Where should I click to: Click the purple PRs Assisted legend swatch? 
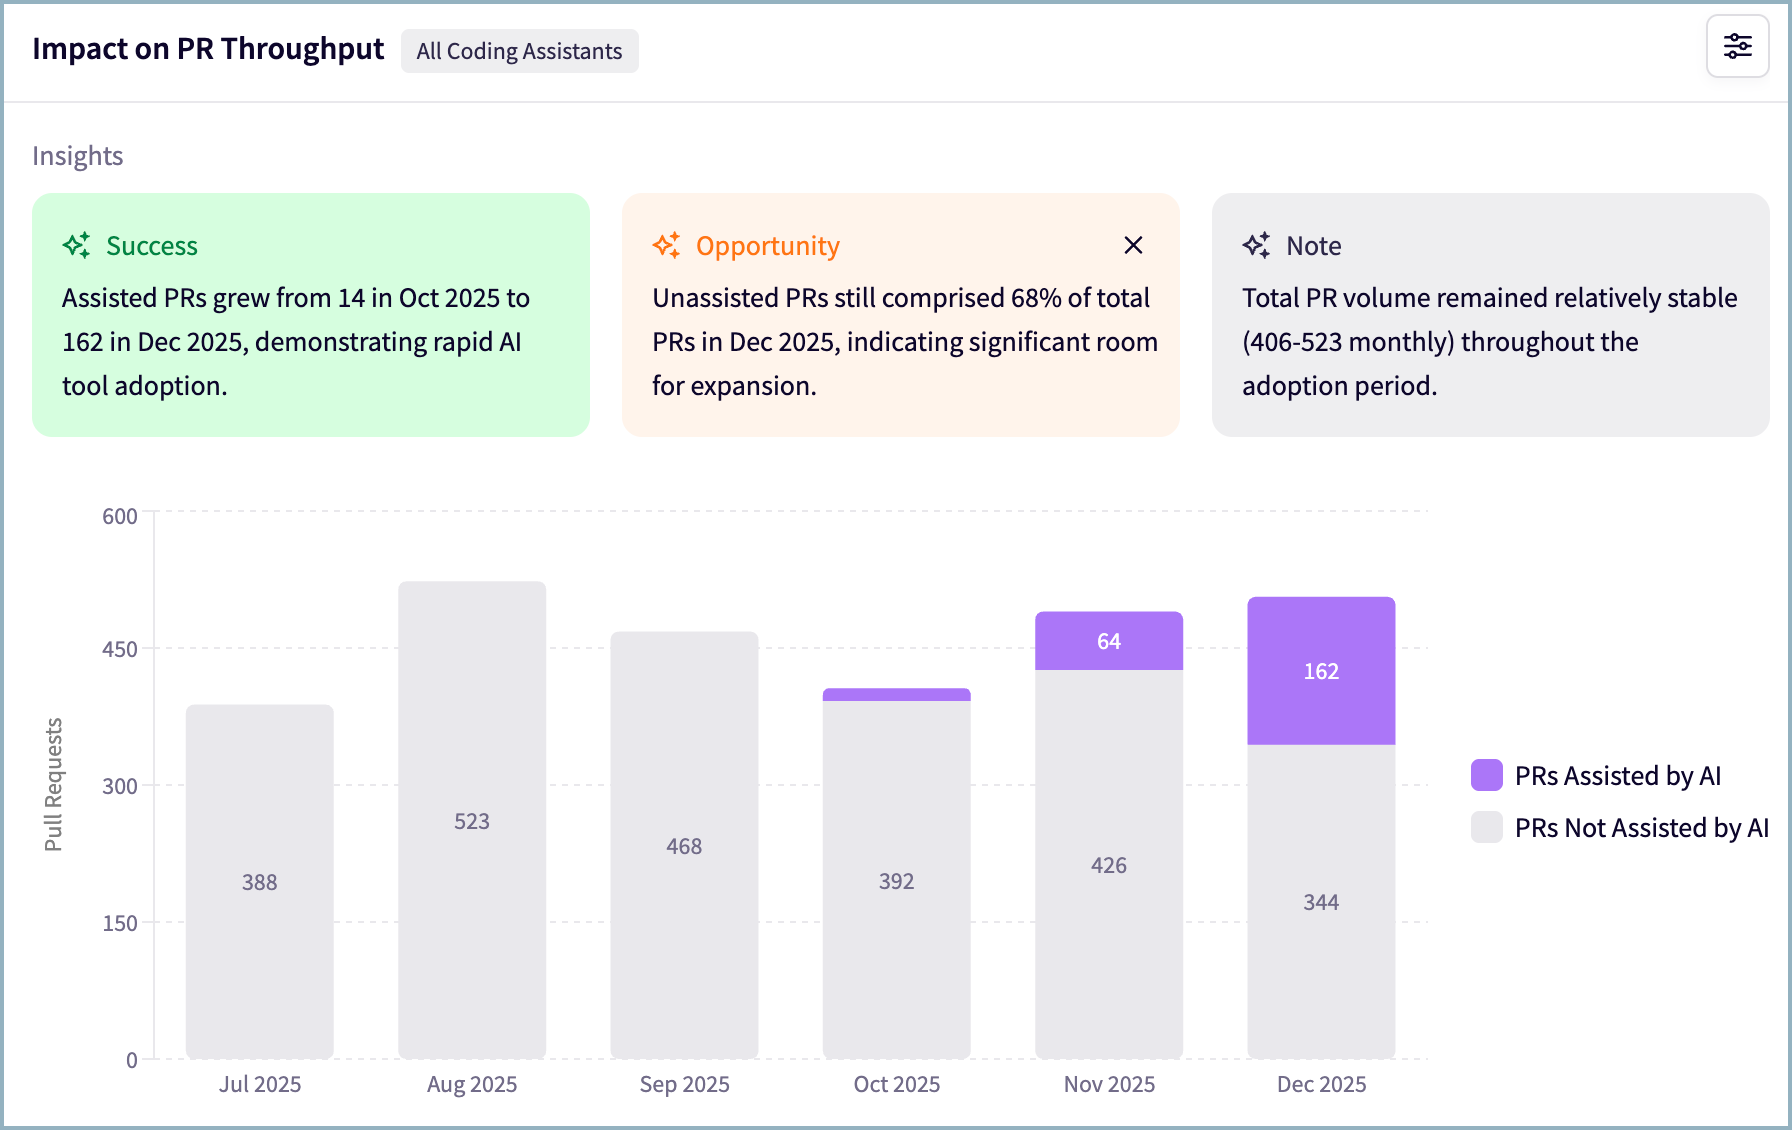click(x=1486, y=776)
